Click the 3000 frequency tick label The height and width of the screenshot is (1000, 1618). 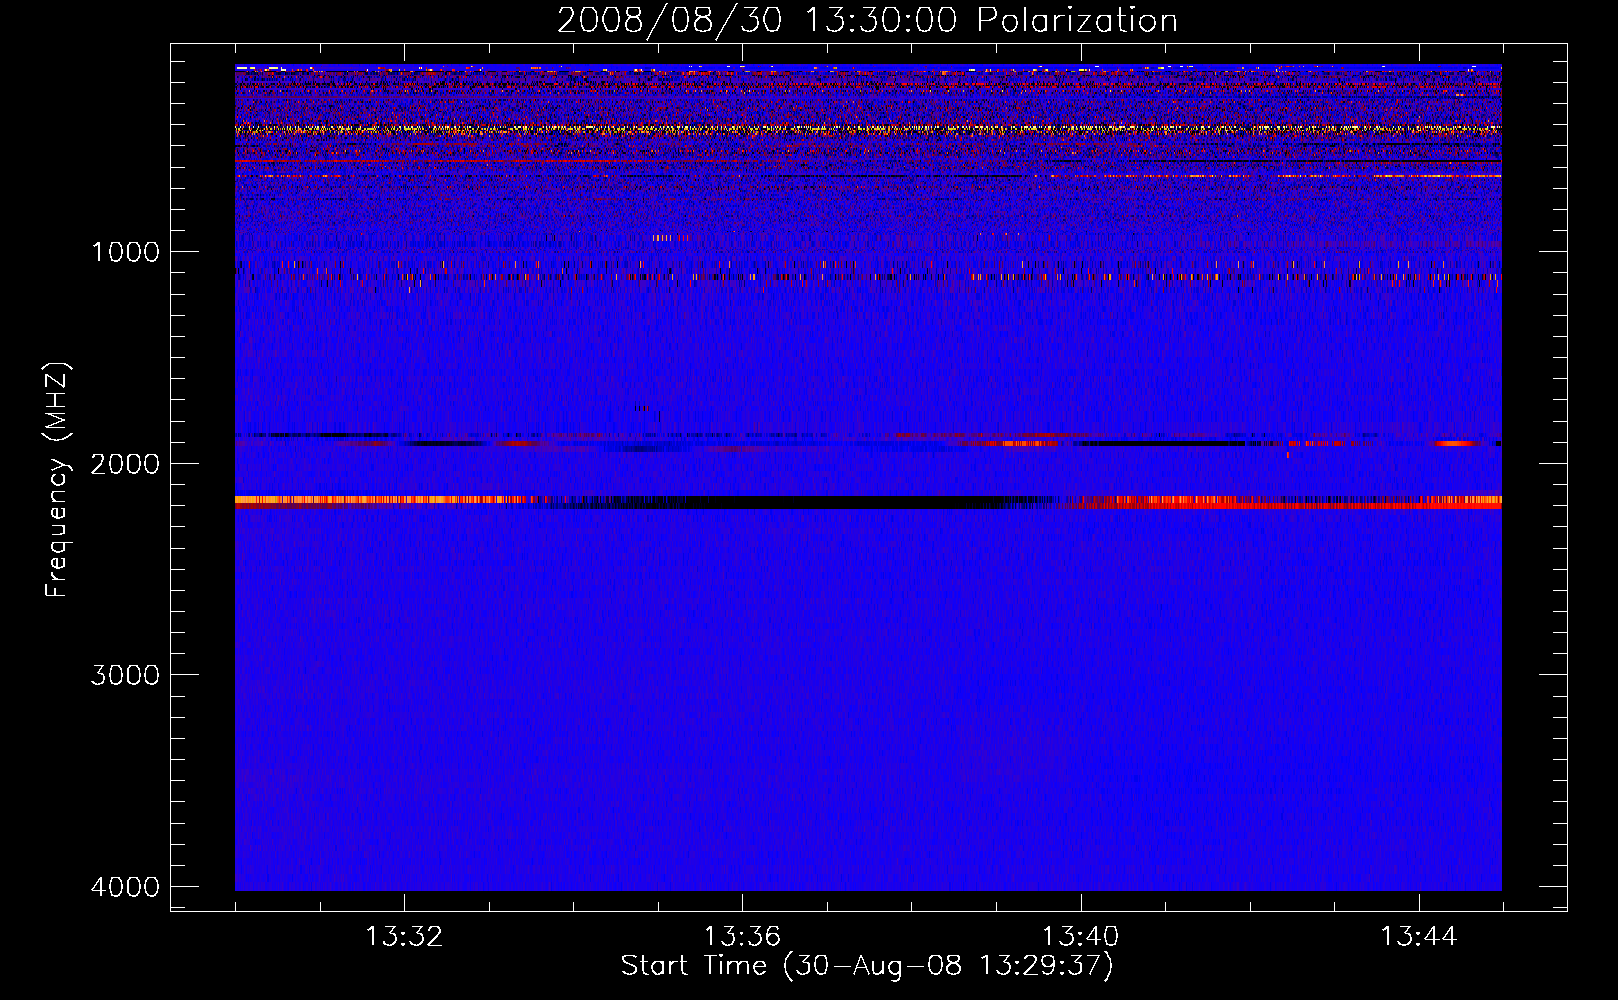pyautogui.click(x=125, y=675)
